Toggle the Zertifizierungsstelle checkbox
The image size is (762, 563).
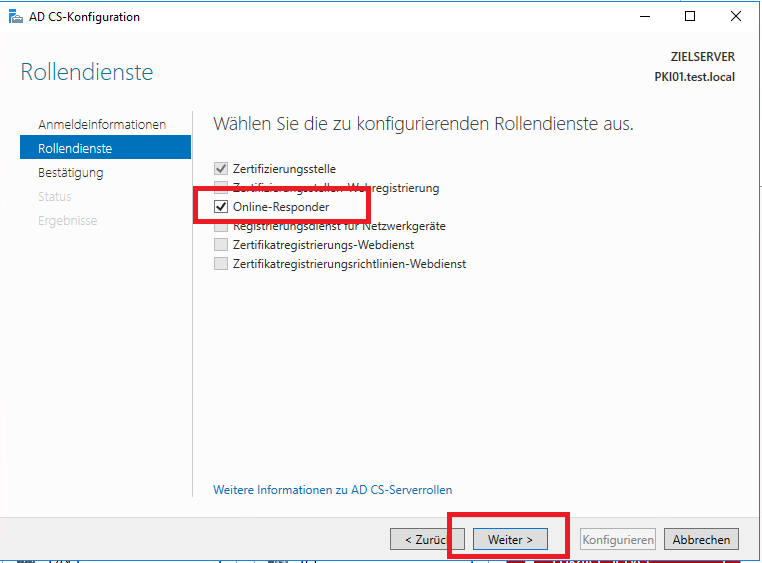click(221, 169)
